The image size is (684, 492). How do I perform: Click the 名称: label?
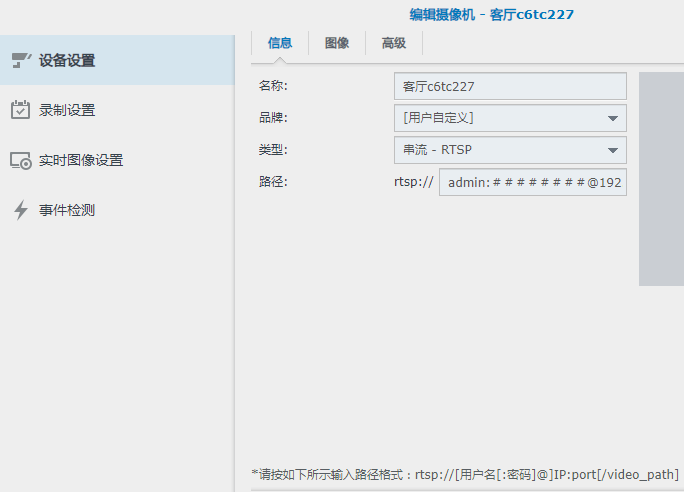[273, 85]
